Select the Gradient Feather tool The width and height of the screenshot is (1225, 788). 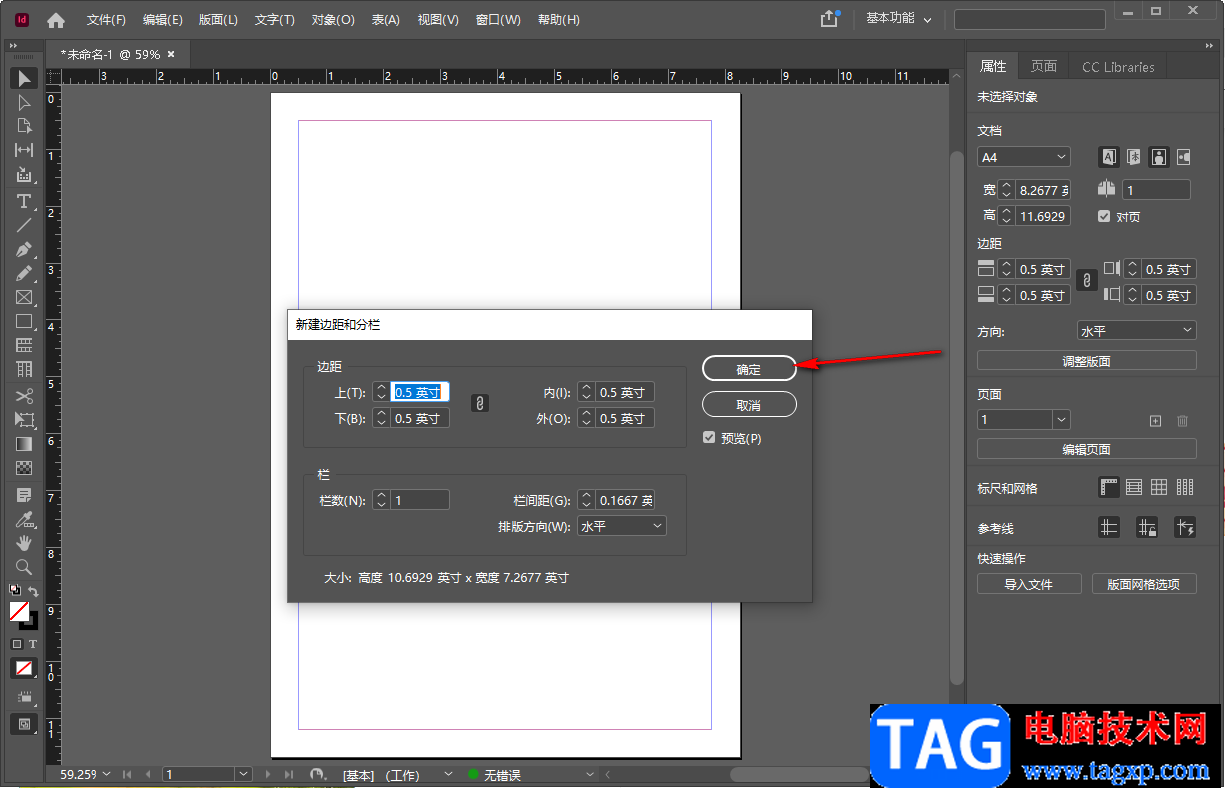pos(24,468)
